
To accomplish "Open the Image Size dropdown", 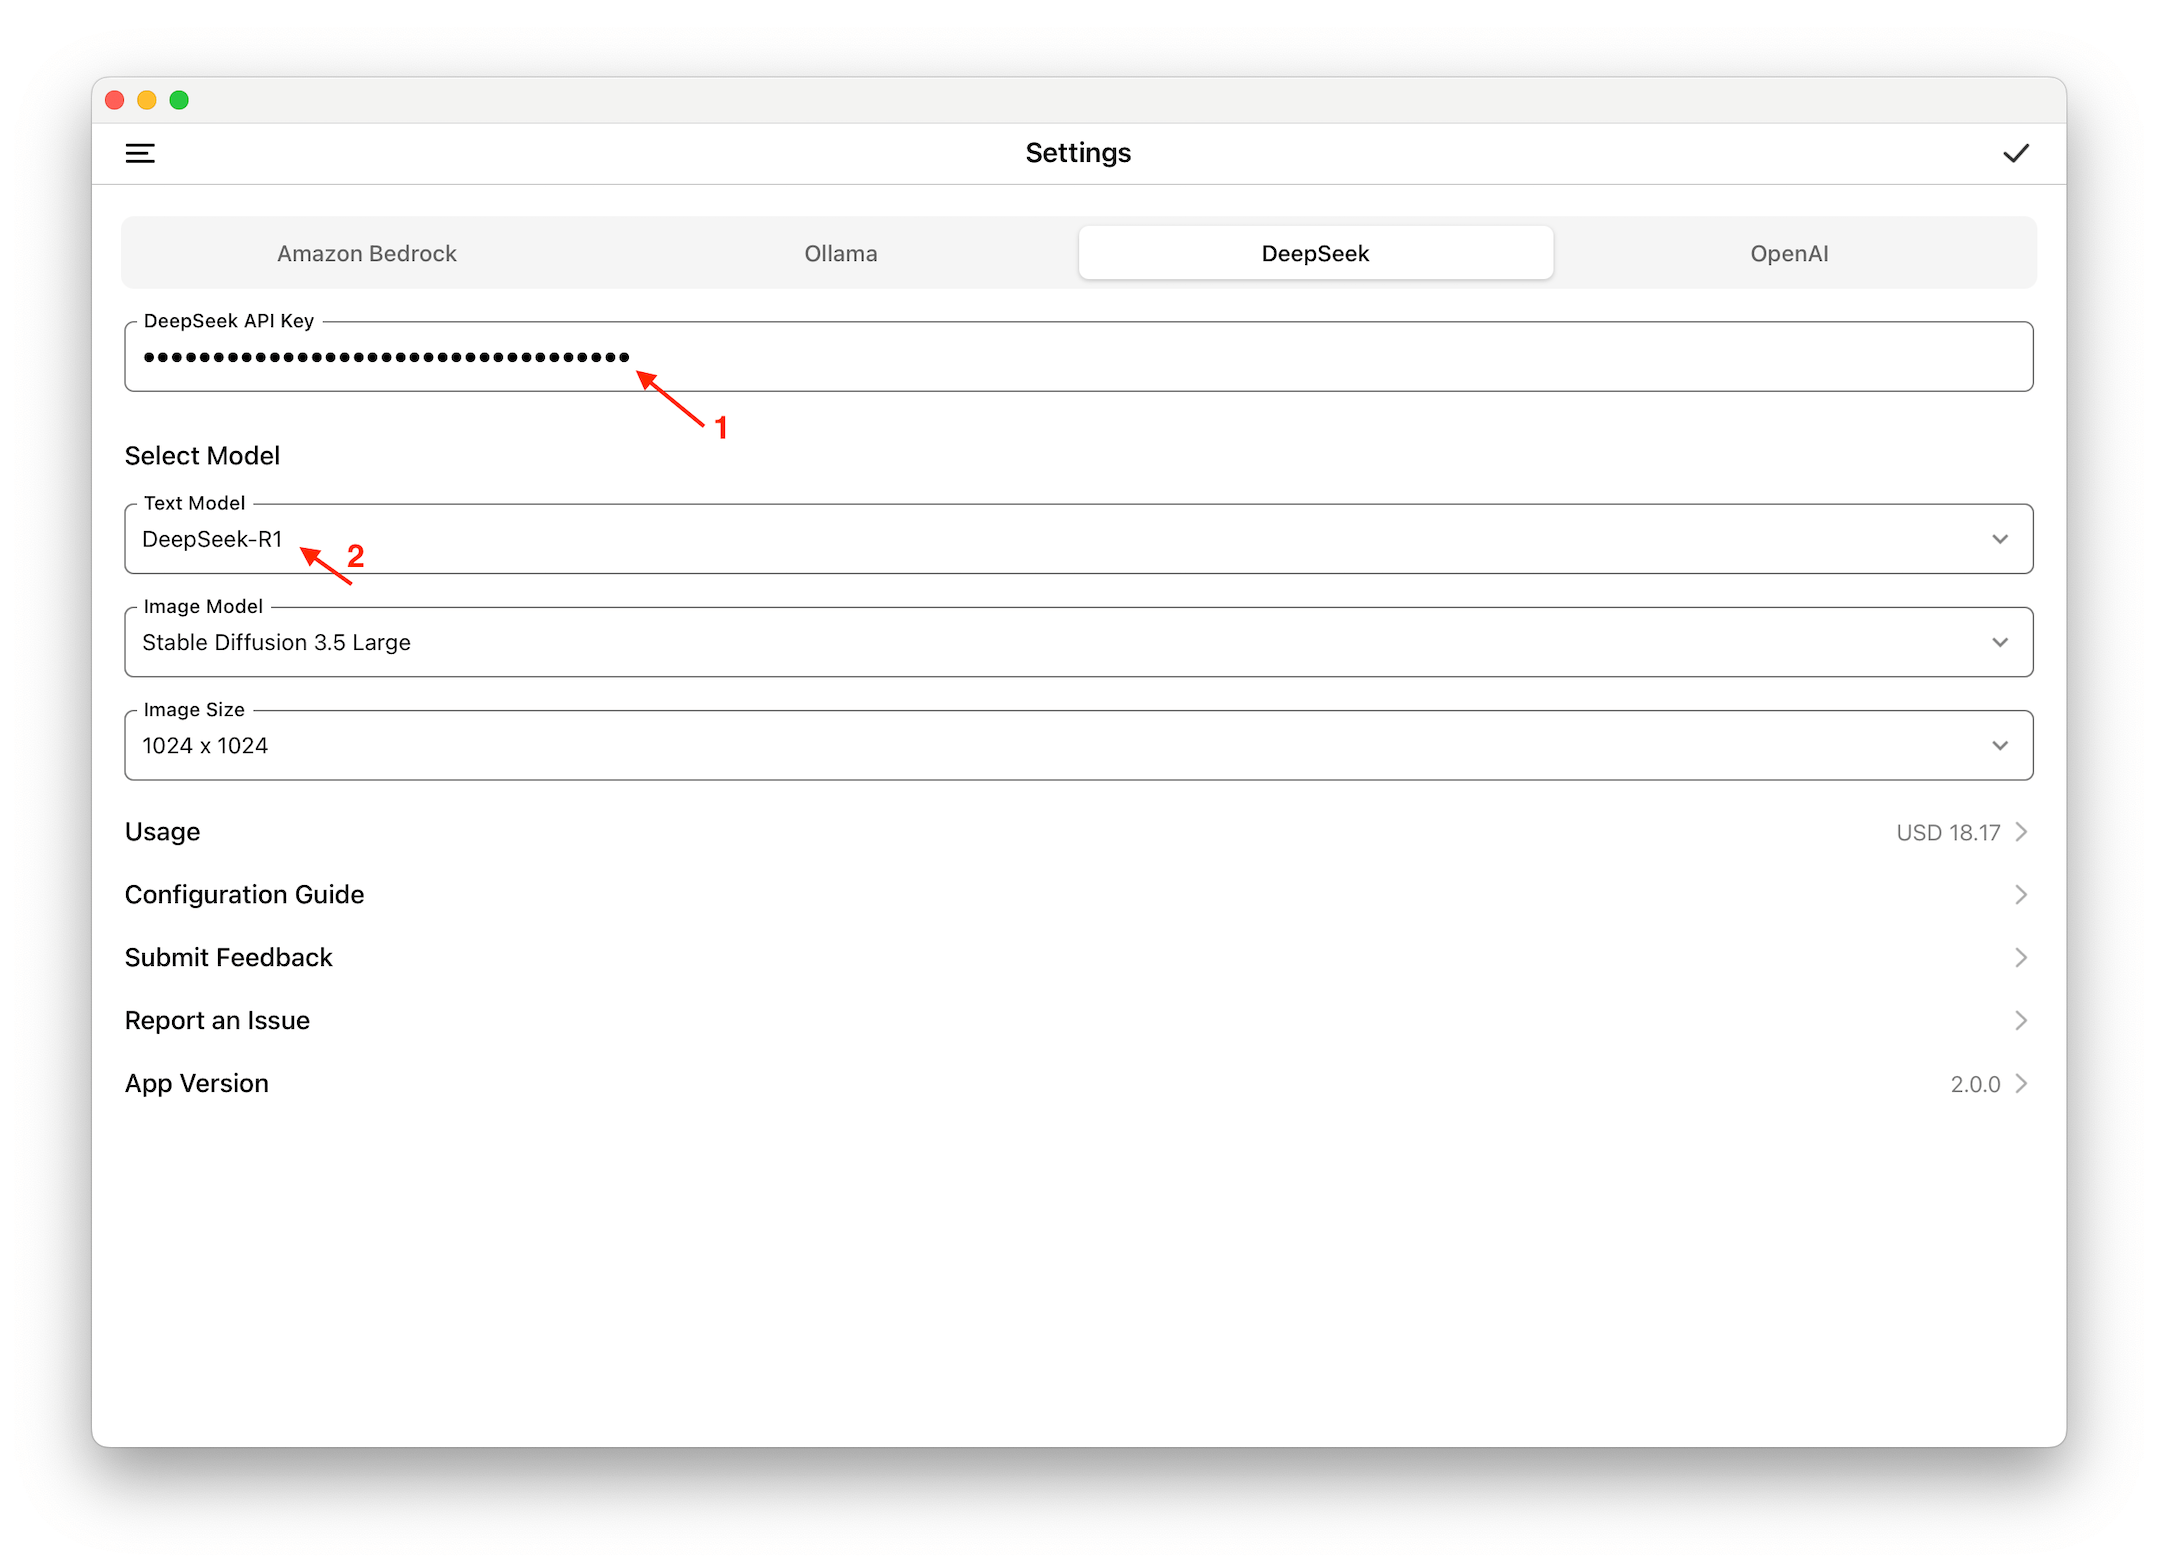I will (1078, 745).
